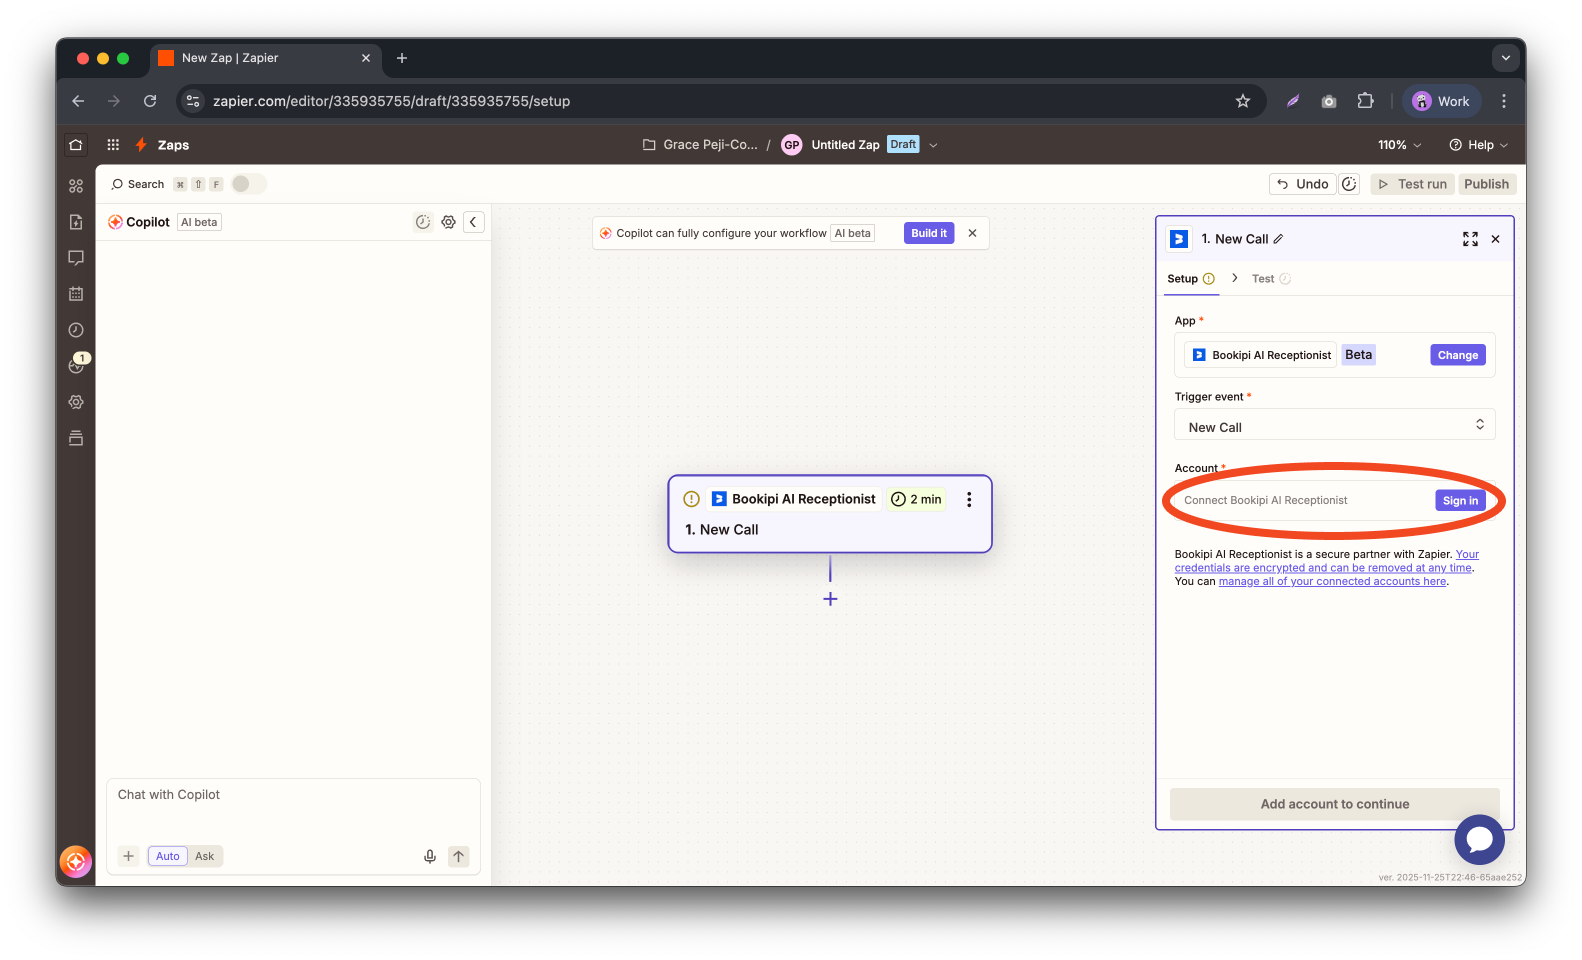Bookmark page with the star icon

(1243, 101)
